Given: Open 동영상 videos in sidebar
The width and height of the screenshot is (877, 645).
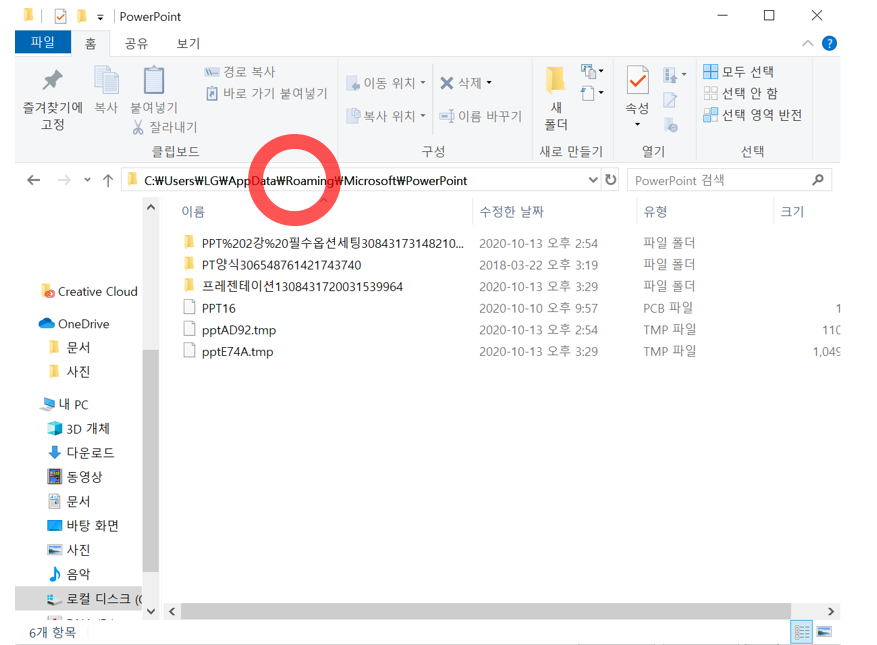Looking at the screenshot, I should click(x=75, y=477).
